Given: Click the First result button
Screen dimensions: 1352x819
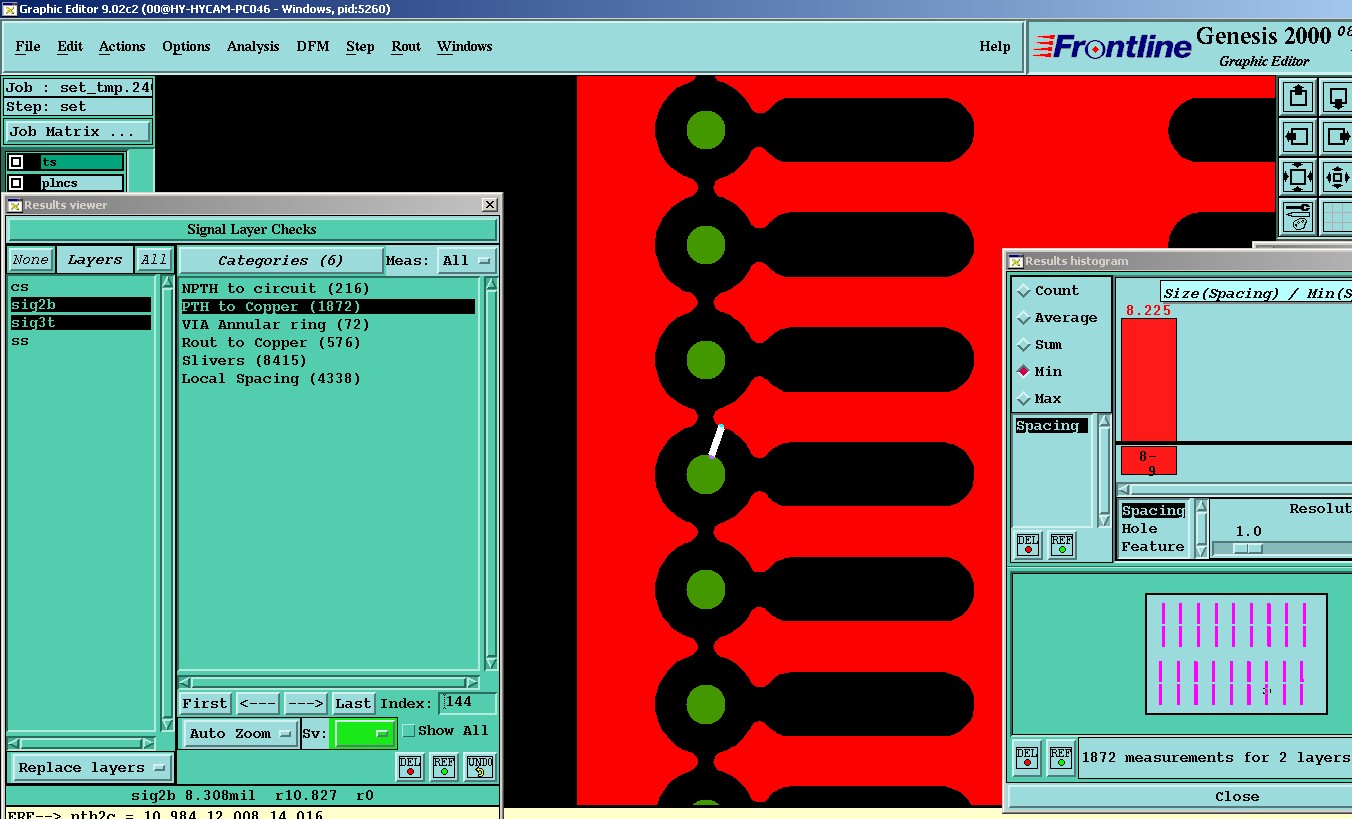Looking at the screenshot, I should (205, 704).
